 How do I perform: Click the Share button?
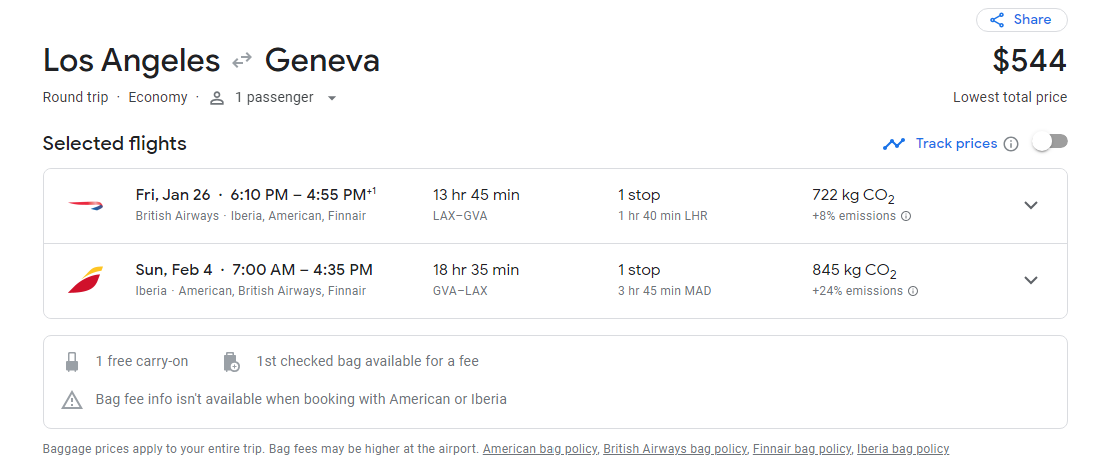(1021, 20)
